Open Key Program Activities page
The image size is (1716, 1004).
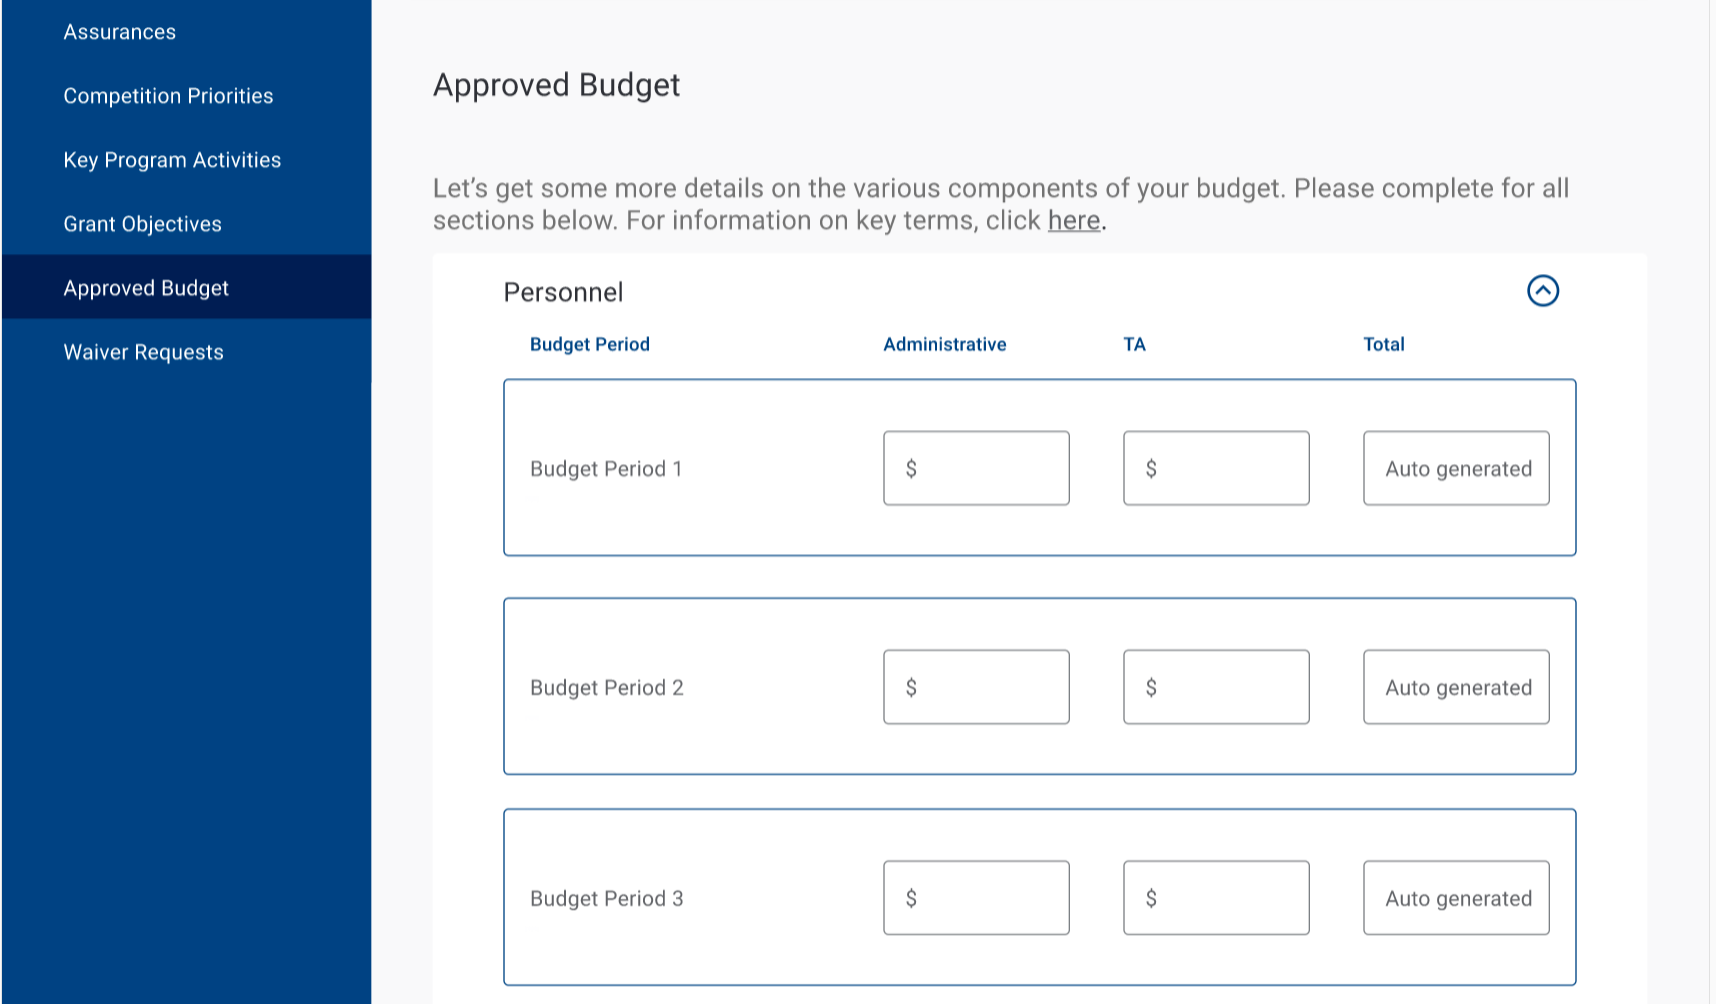(x=172, y=160)
